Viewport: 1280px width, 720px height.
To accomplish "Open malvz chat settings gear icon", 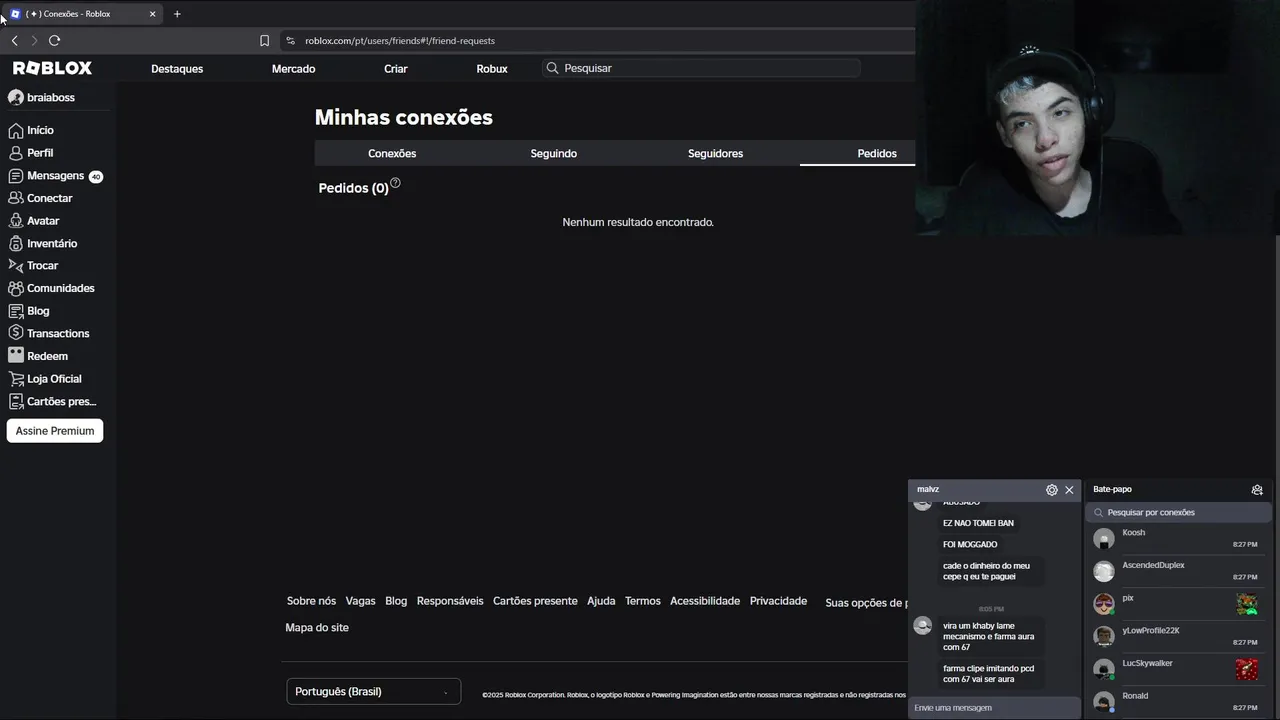I will [x=1051, y=490].
